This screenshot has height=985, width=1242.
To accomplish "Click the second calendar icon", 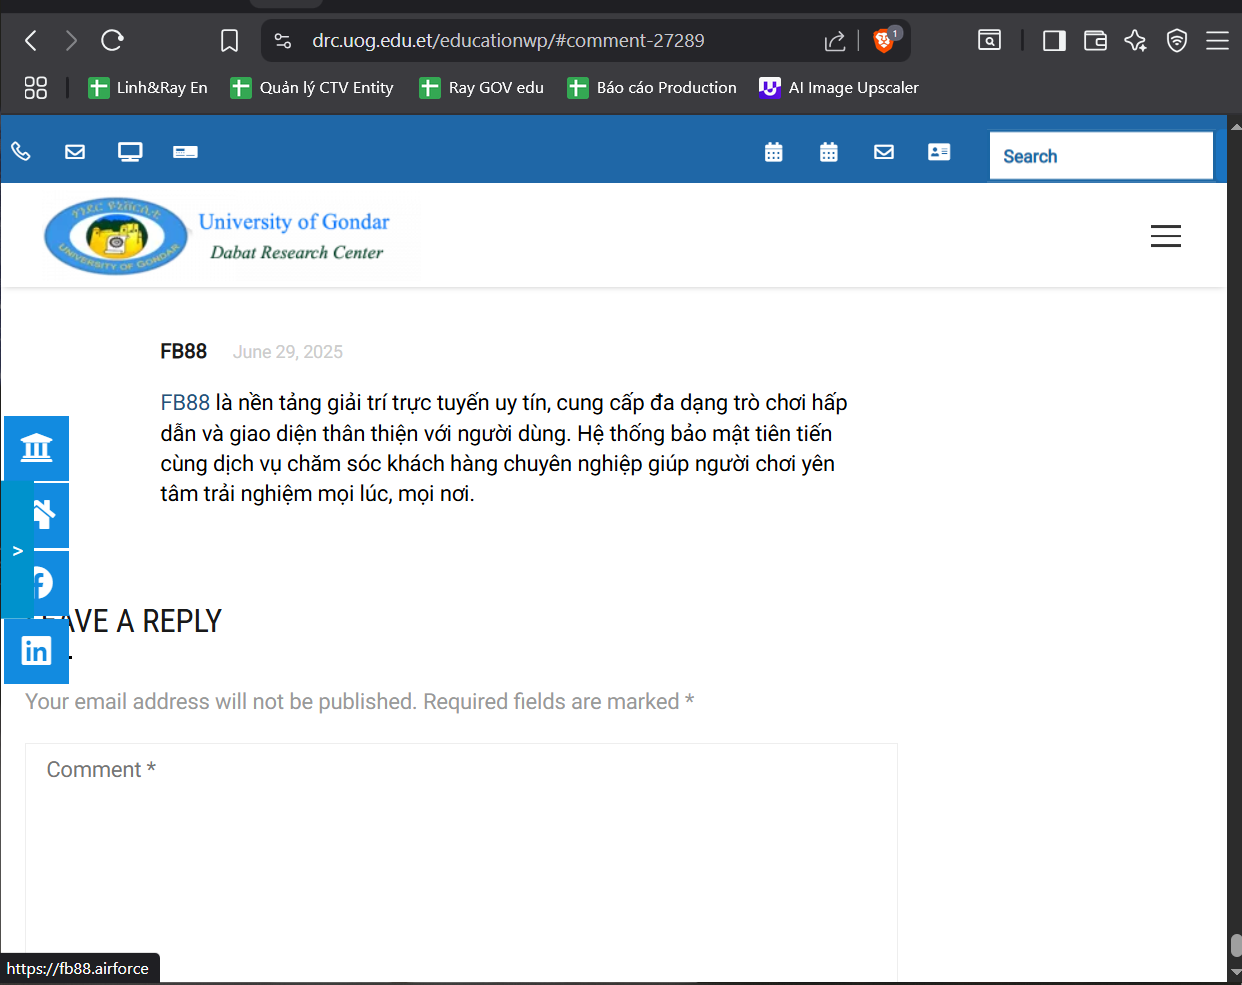I will pyautogui.click(x=829, y=152).
